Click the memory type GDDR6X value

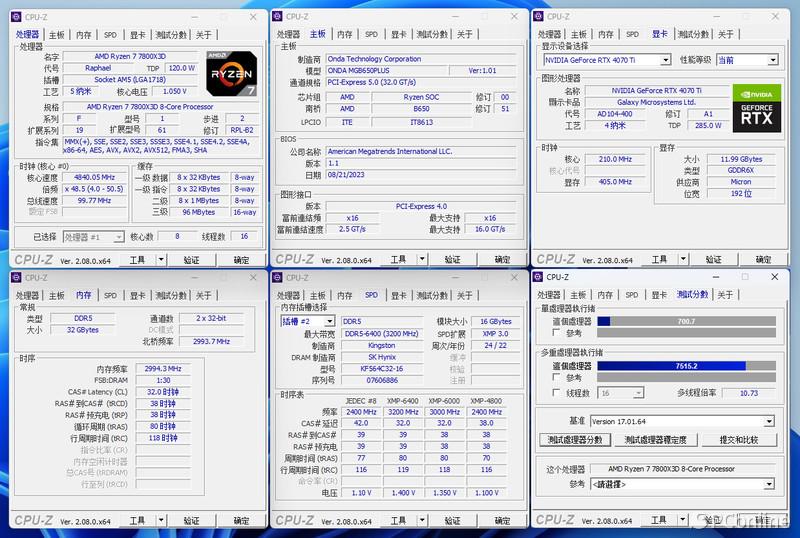(741, 170)
